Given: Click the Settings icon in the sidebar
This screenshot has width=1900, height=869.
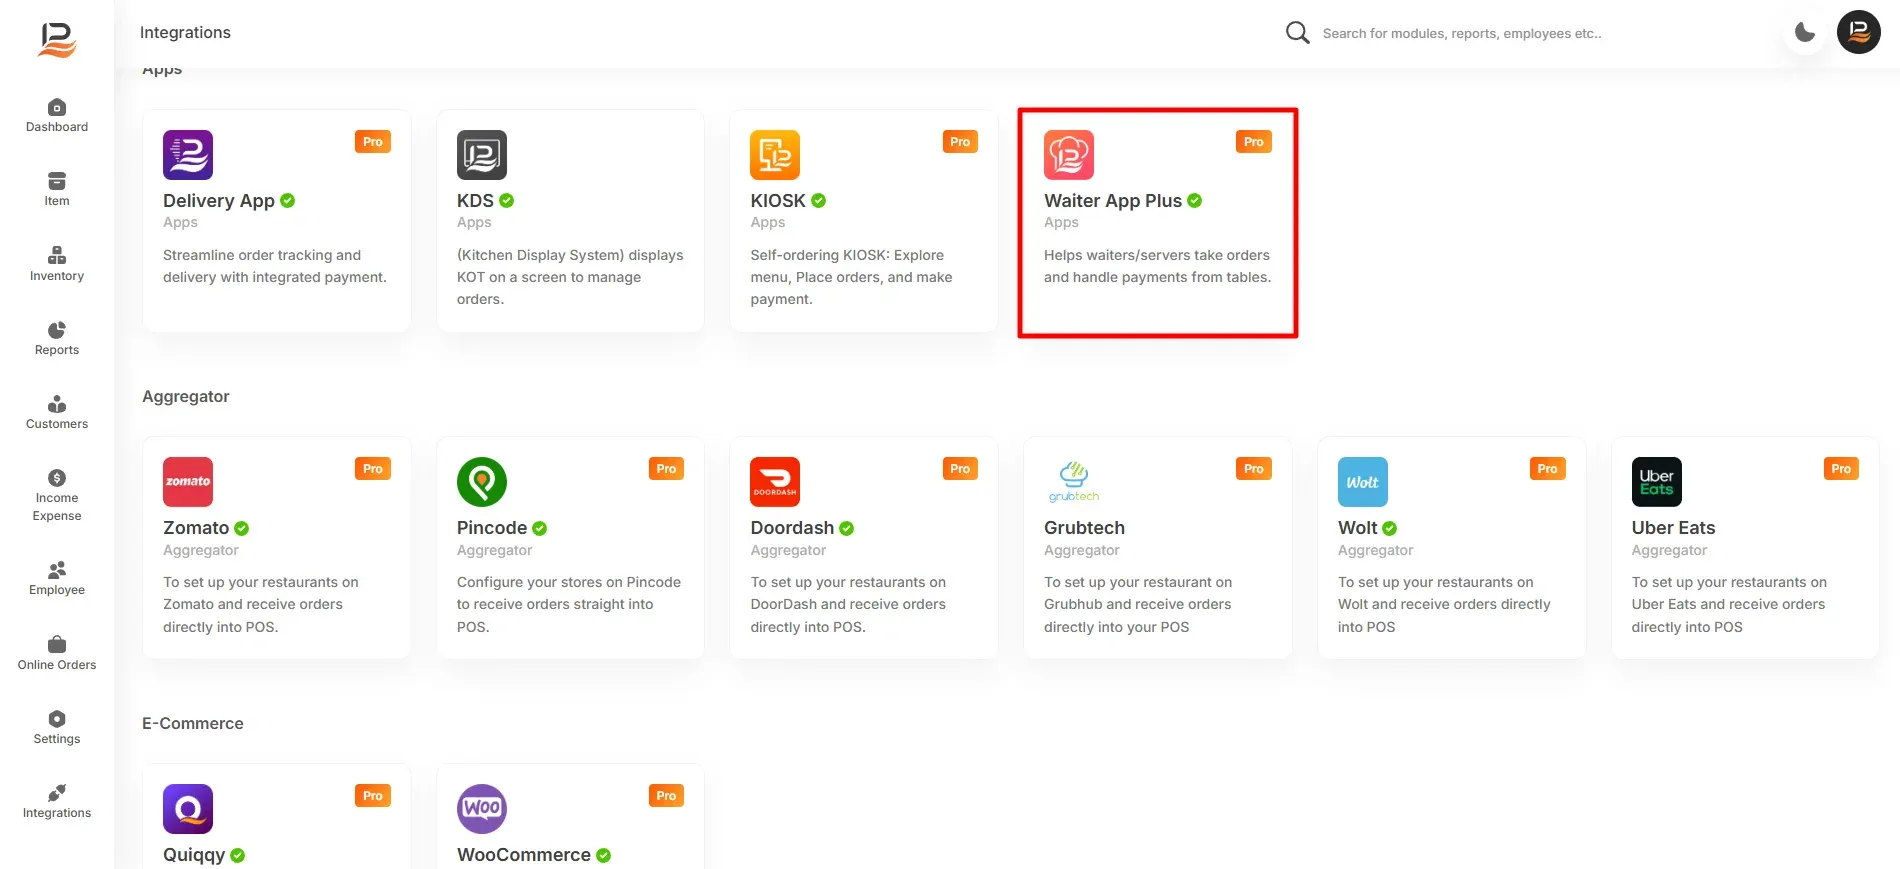Looking at the screenshot, I should [x=57, y=727].
